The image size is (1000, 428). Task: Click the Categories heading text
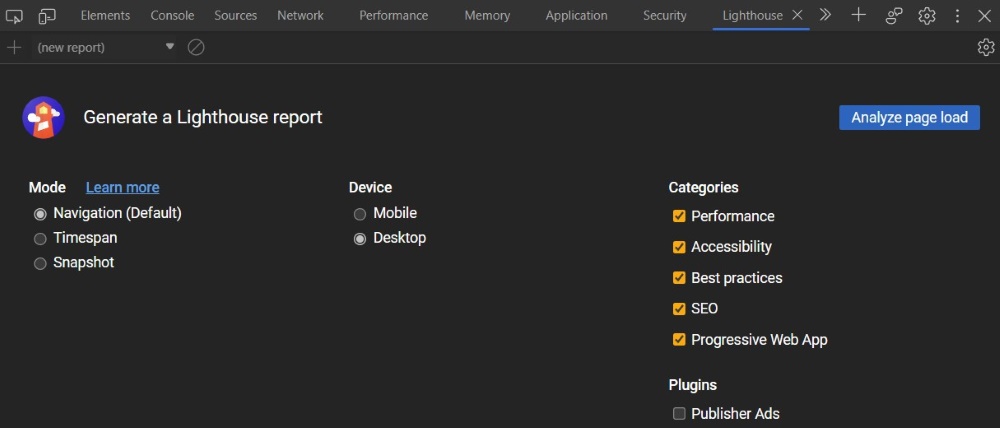tap(703, 188)
